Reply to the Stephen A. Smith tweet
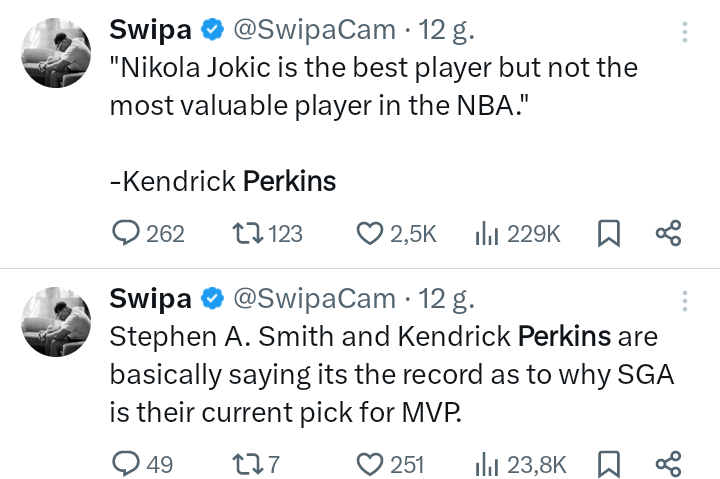Image resolution: width=720 pixels, height=479 pixels. (126, 464)
